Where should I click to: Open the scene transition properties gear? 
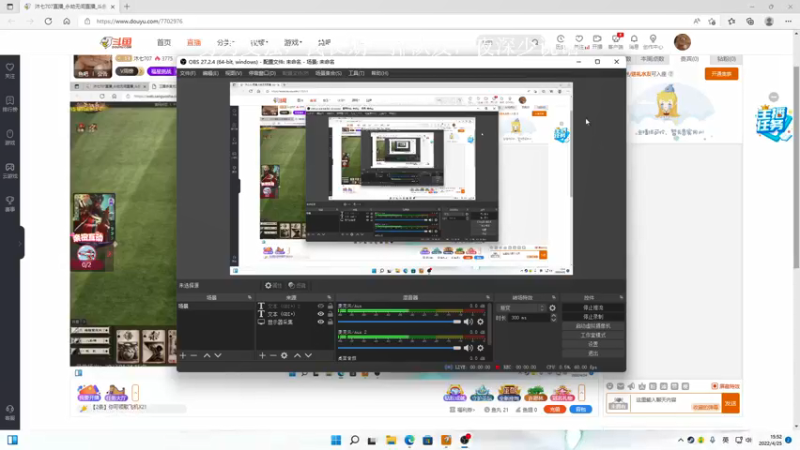click(552, 308)
